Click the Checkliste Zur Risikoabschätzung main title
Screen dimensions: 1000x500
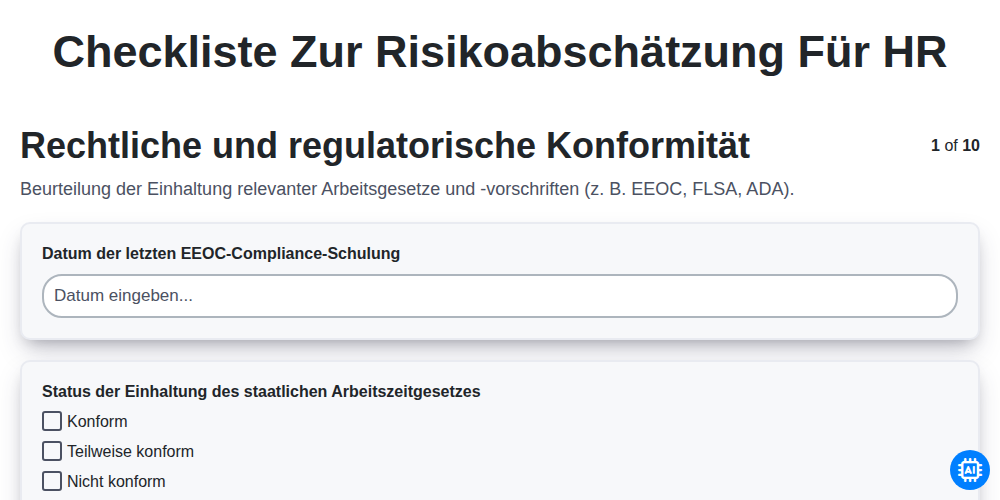coord(500,52)
